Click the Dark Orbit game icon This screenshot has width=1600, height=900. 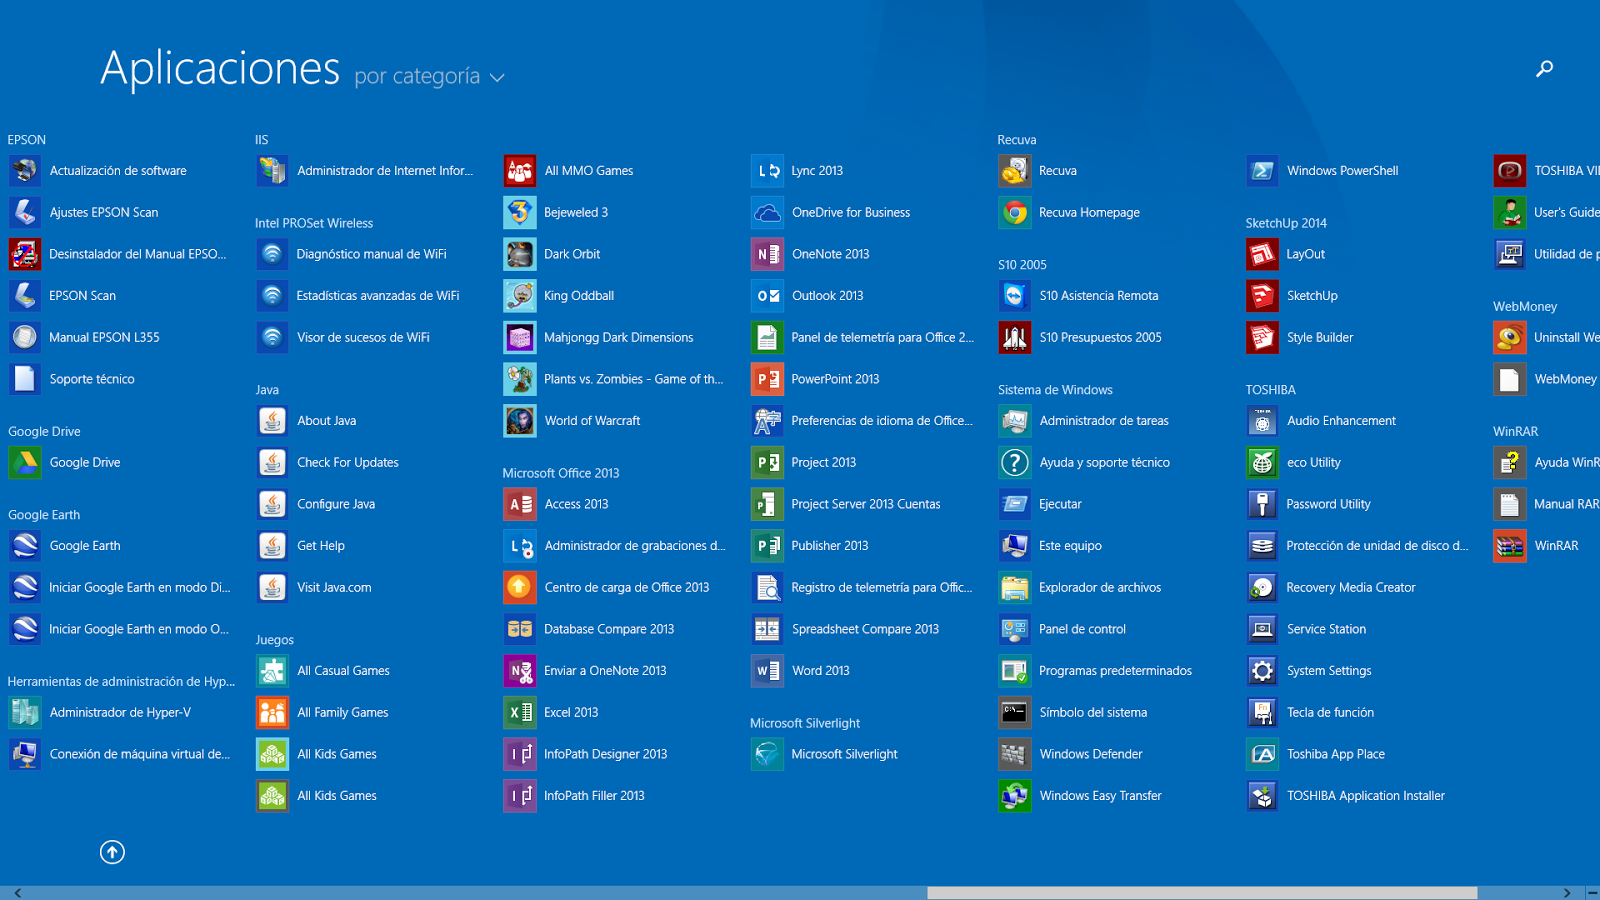point(520,254)
